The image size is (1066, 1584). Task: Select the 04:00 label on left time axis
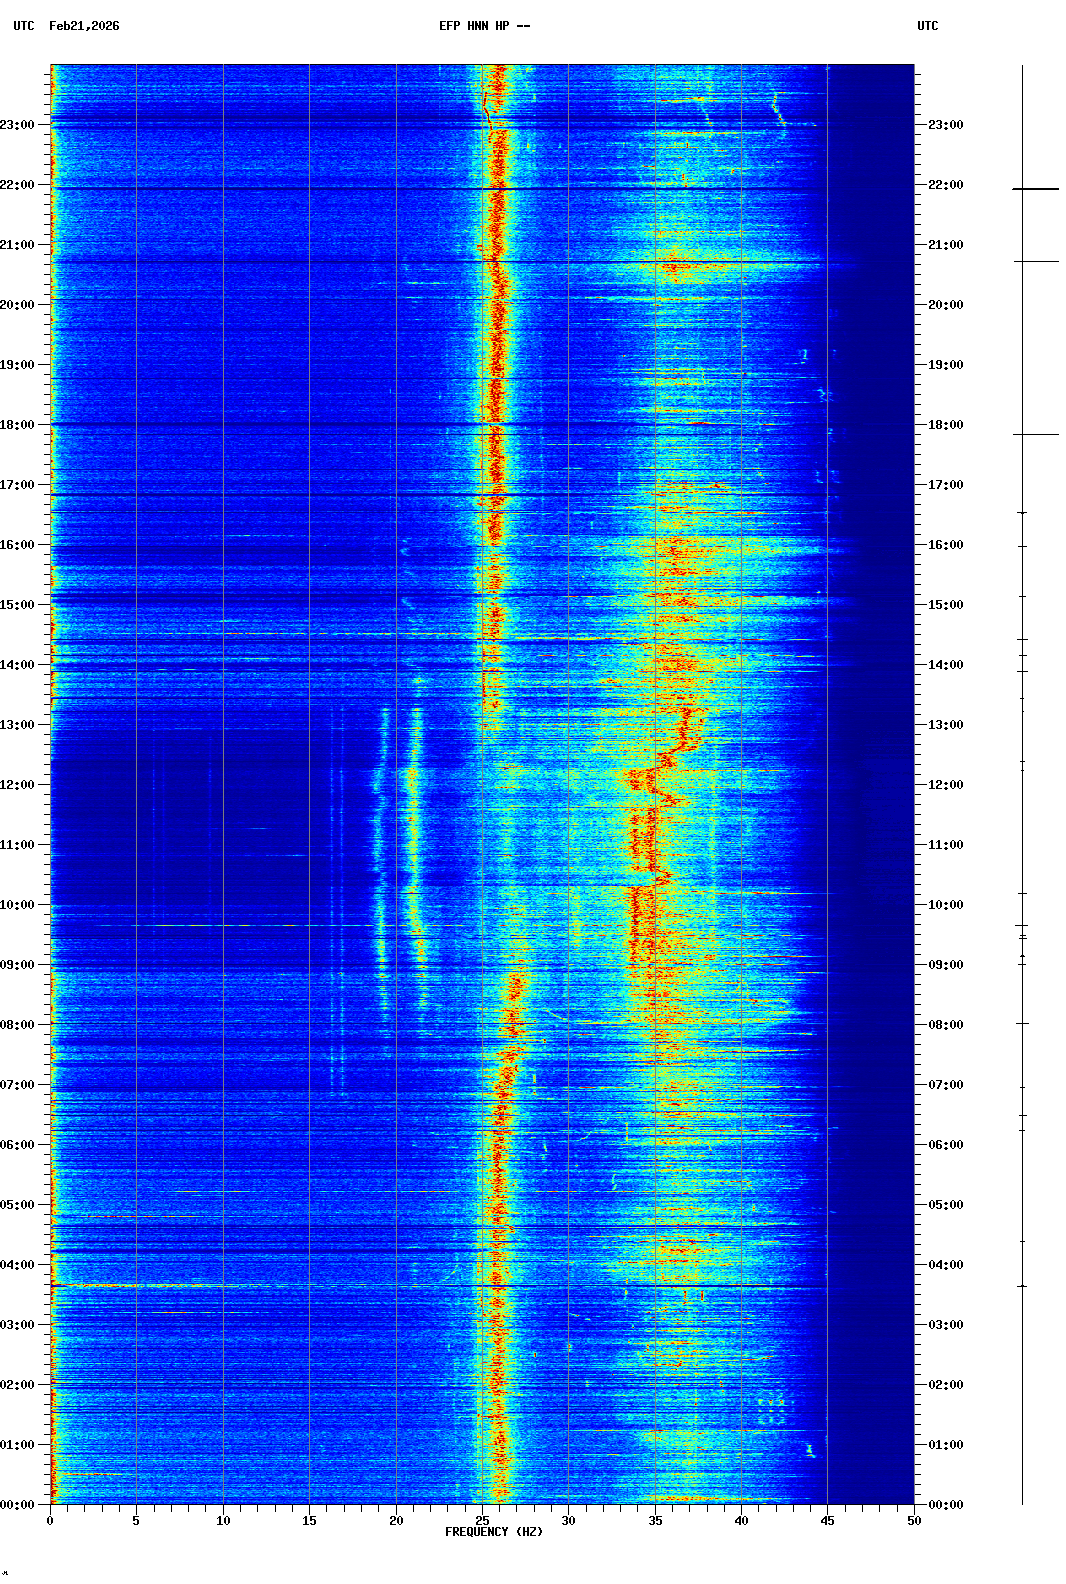(x=17, y=1265)
